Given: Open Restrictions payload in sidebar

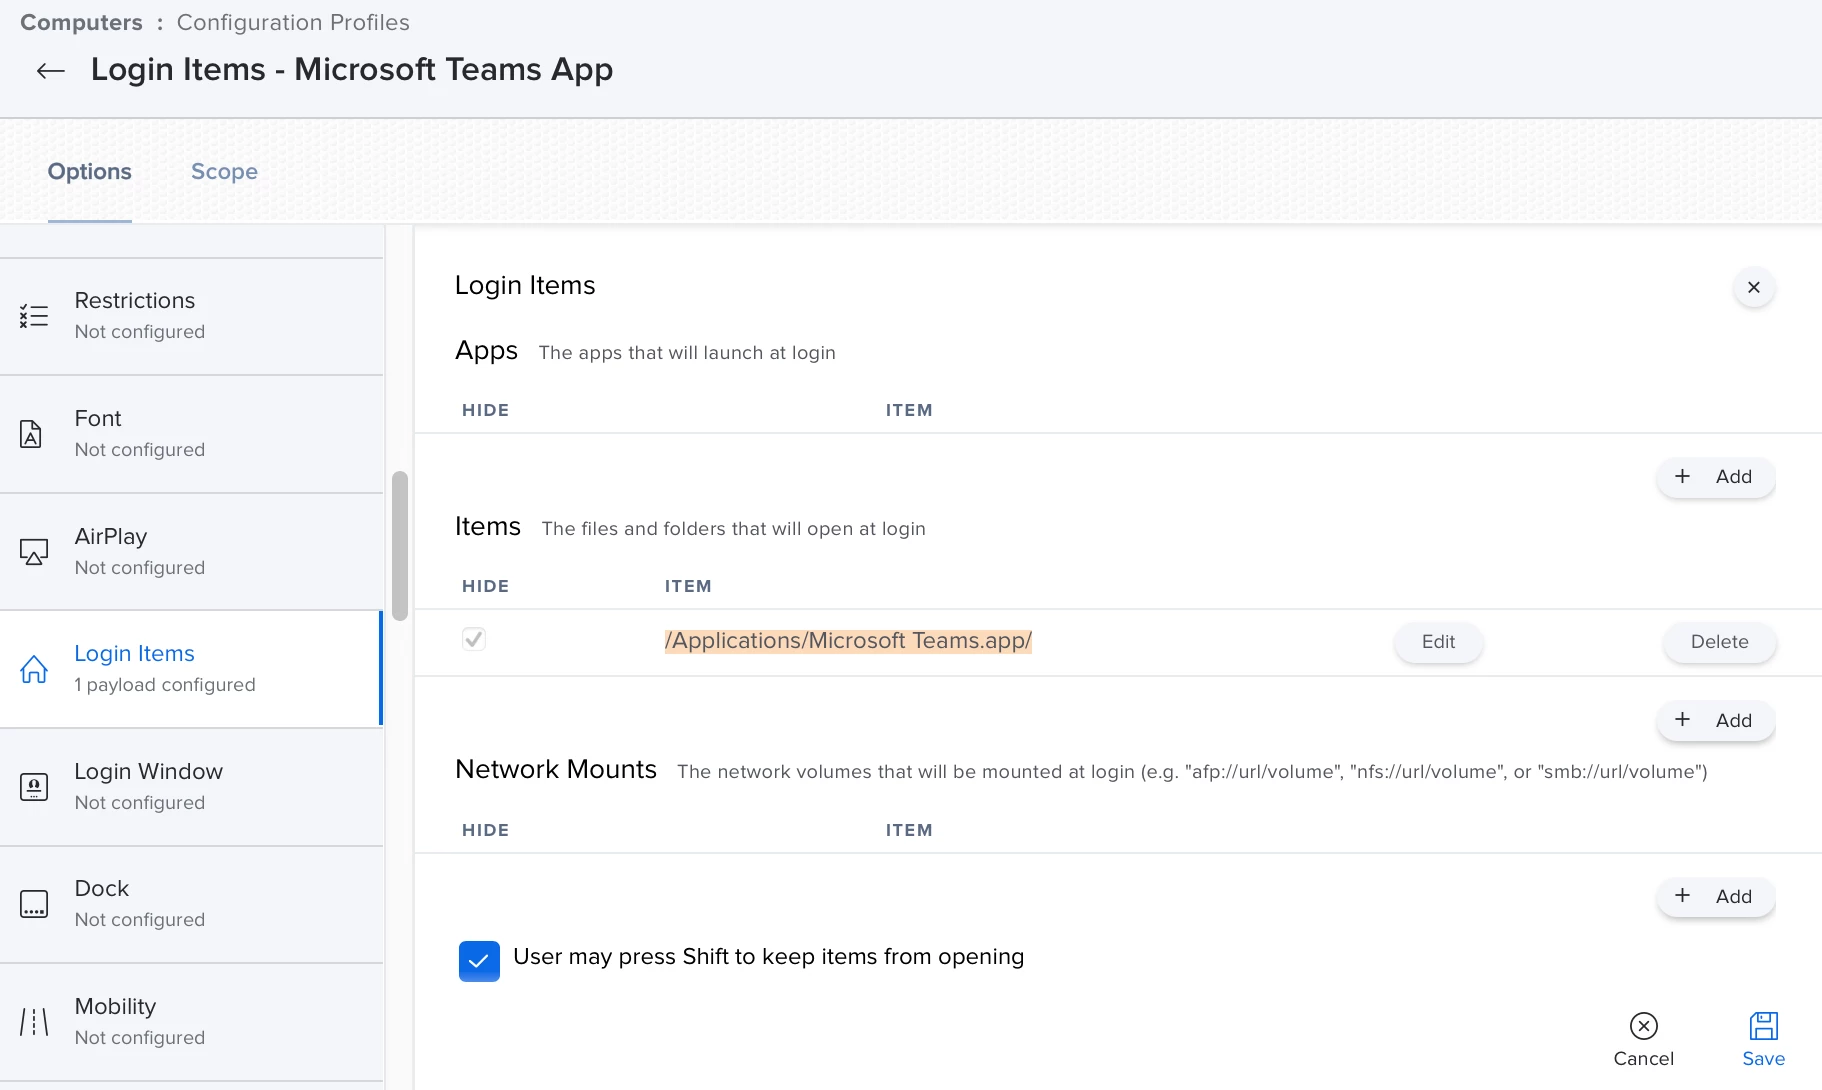Looking at the screenshot, I should [x=192, y=317].
